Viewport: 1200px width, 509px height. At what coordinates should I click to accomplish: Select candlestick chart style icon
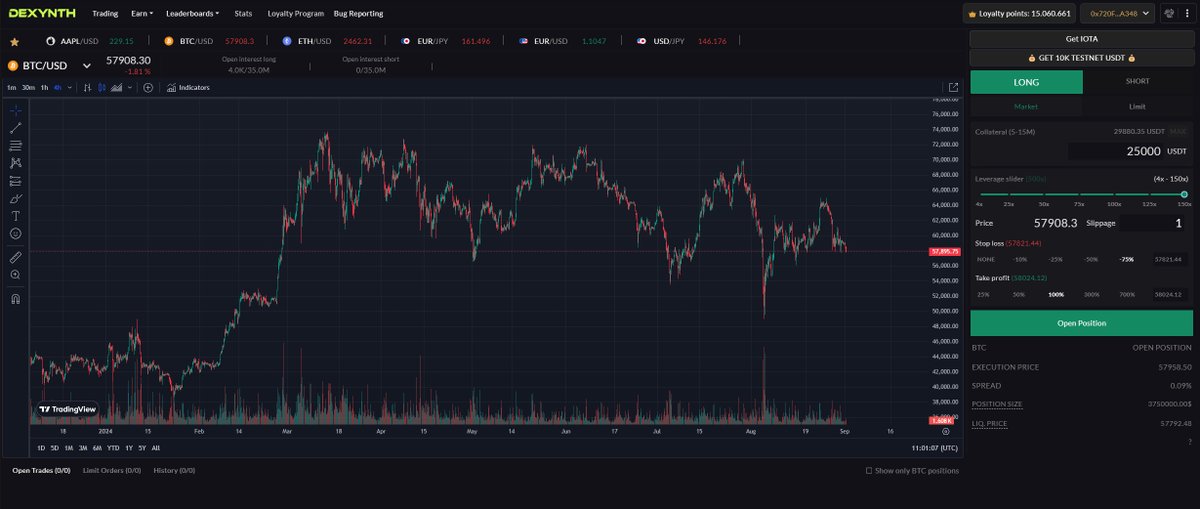click(102, 88)
